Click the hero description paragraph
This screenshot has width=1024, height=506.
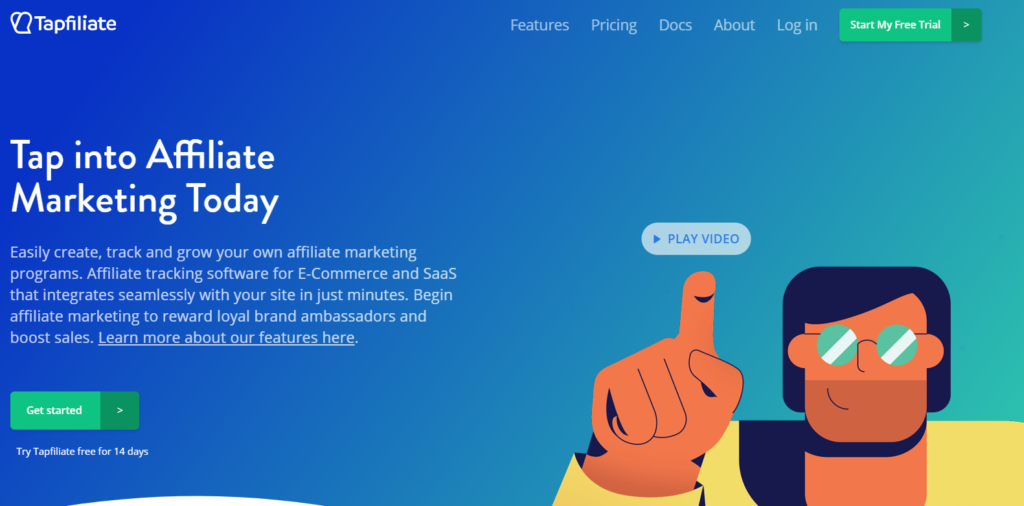232,294
